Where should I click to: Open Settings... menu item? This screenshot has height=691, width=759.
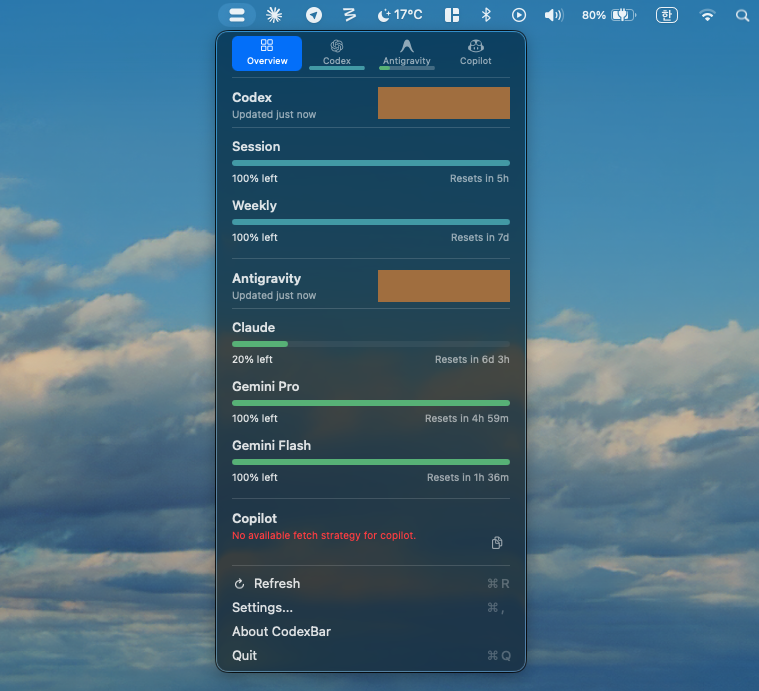(x=371, y=608)
